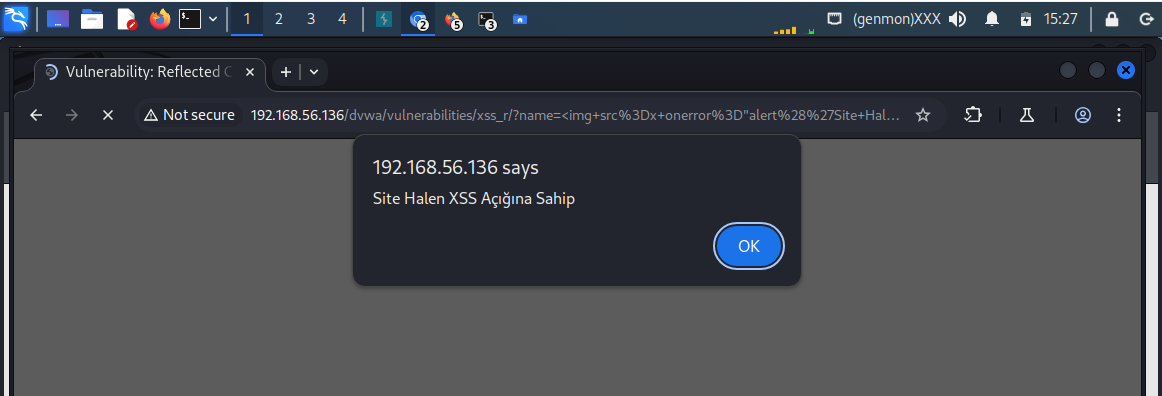Open the Chrome Labs flask icon
Screen dimensions: 1162x396
(x=1026, y=115)
